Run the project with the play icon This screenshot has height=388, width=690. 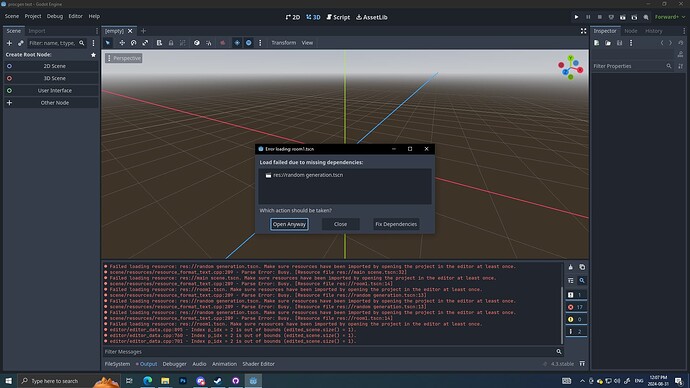tap(576, 17)
